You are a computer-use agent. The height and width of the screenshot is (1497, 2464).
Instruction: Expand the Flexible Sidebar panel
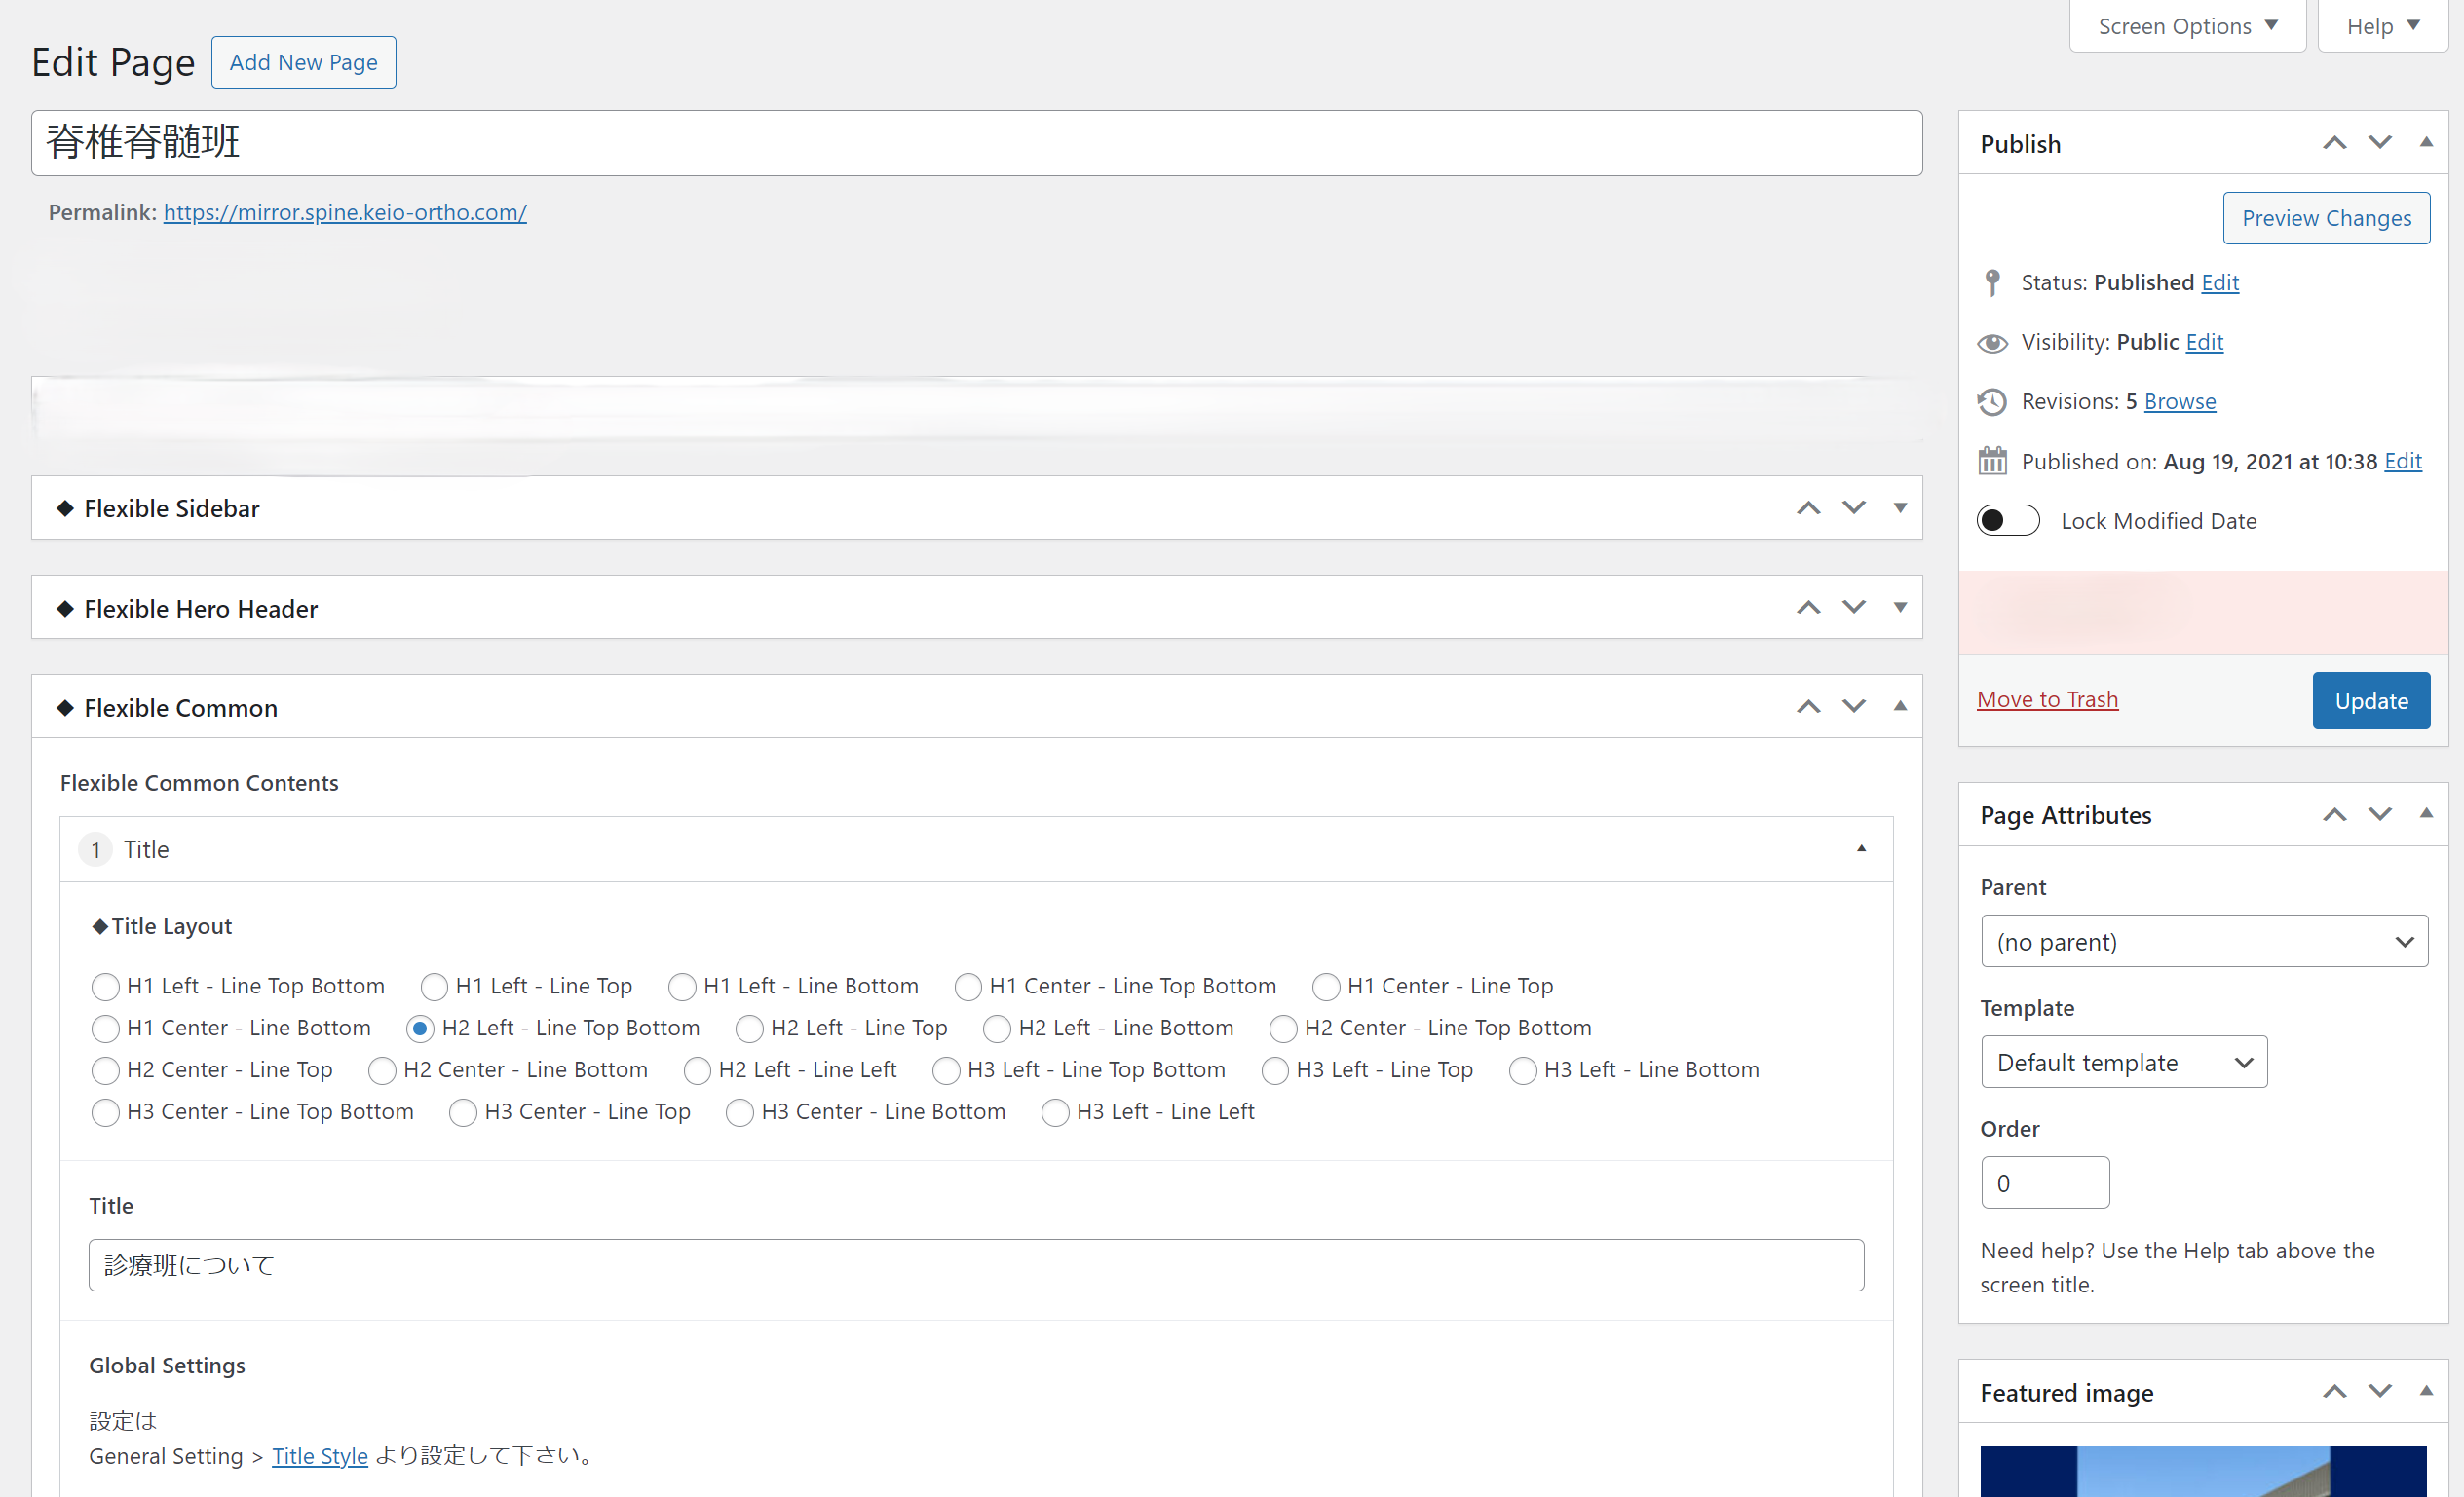click(x=1900, y=508)
